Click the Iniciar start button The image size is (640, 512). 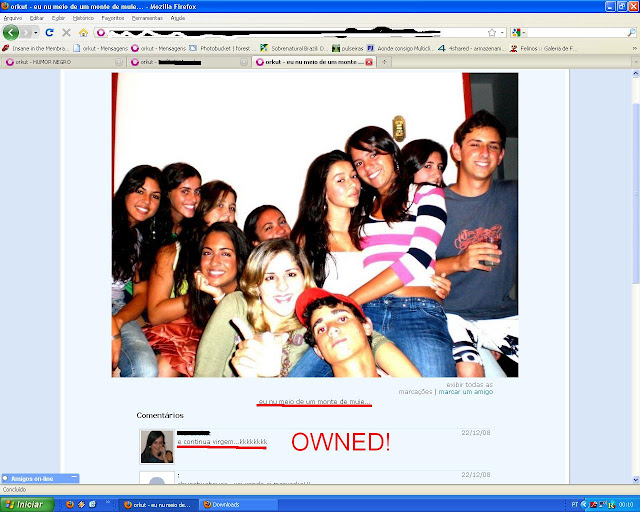27,505
